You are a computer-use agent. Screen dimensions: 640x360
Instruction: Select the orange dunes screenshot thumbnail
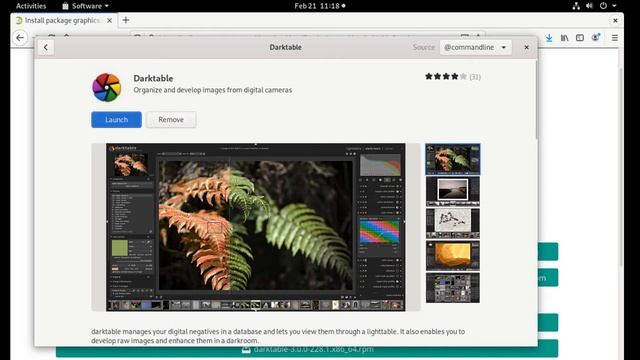coord(453,256)
